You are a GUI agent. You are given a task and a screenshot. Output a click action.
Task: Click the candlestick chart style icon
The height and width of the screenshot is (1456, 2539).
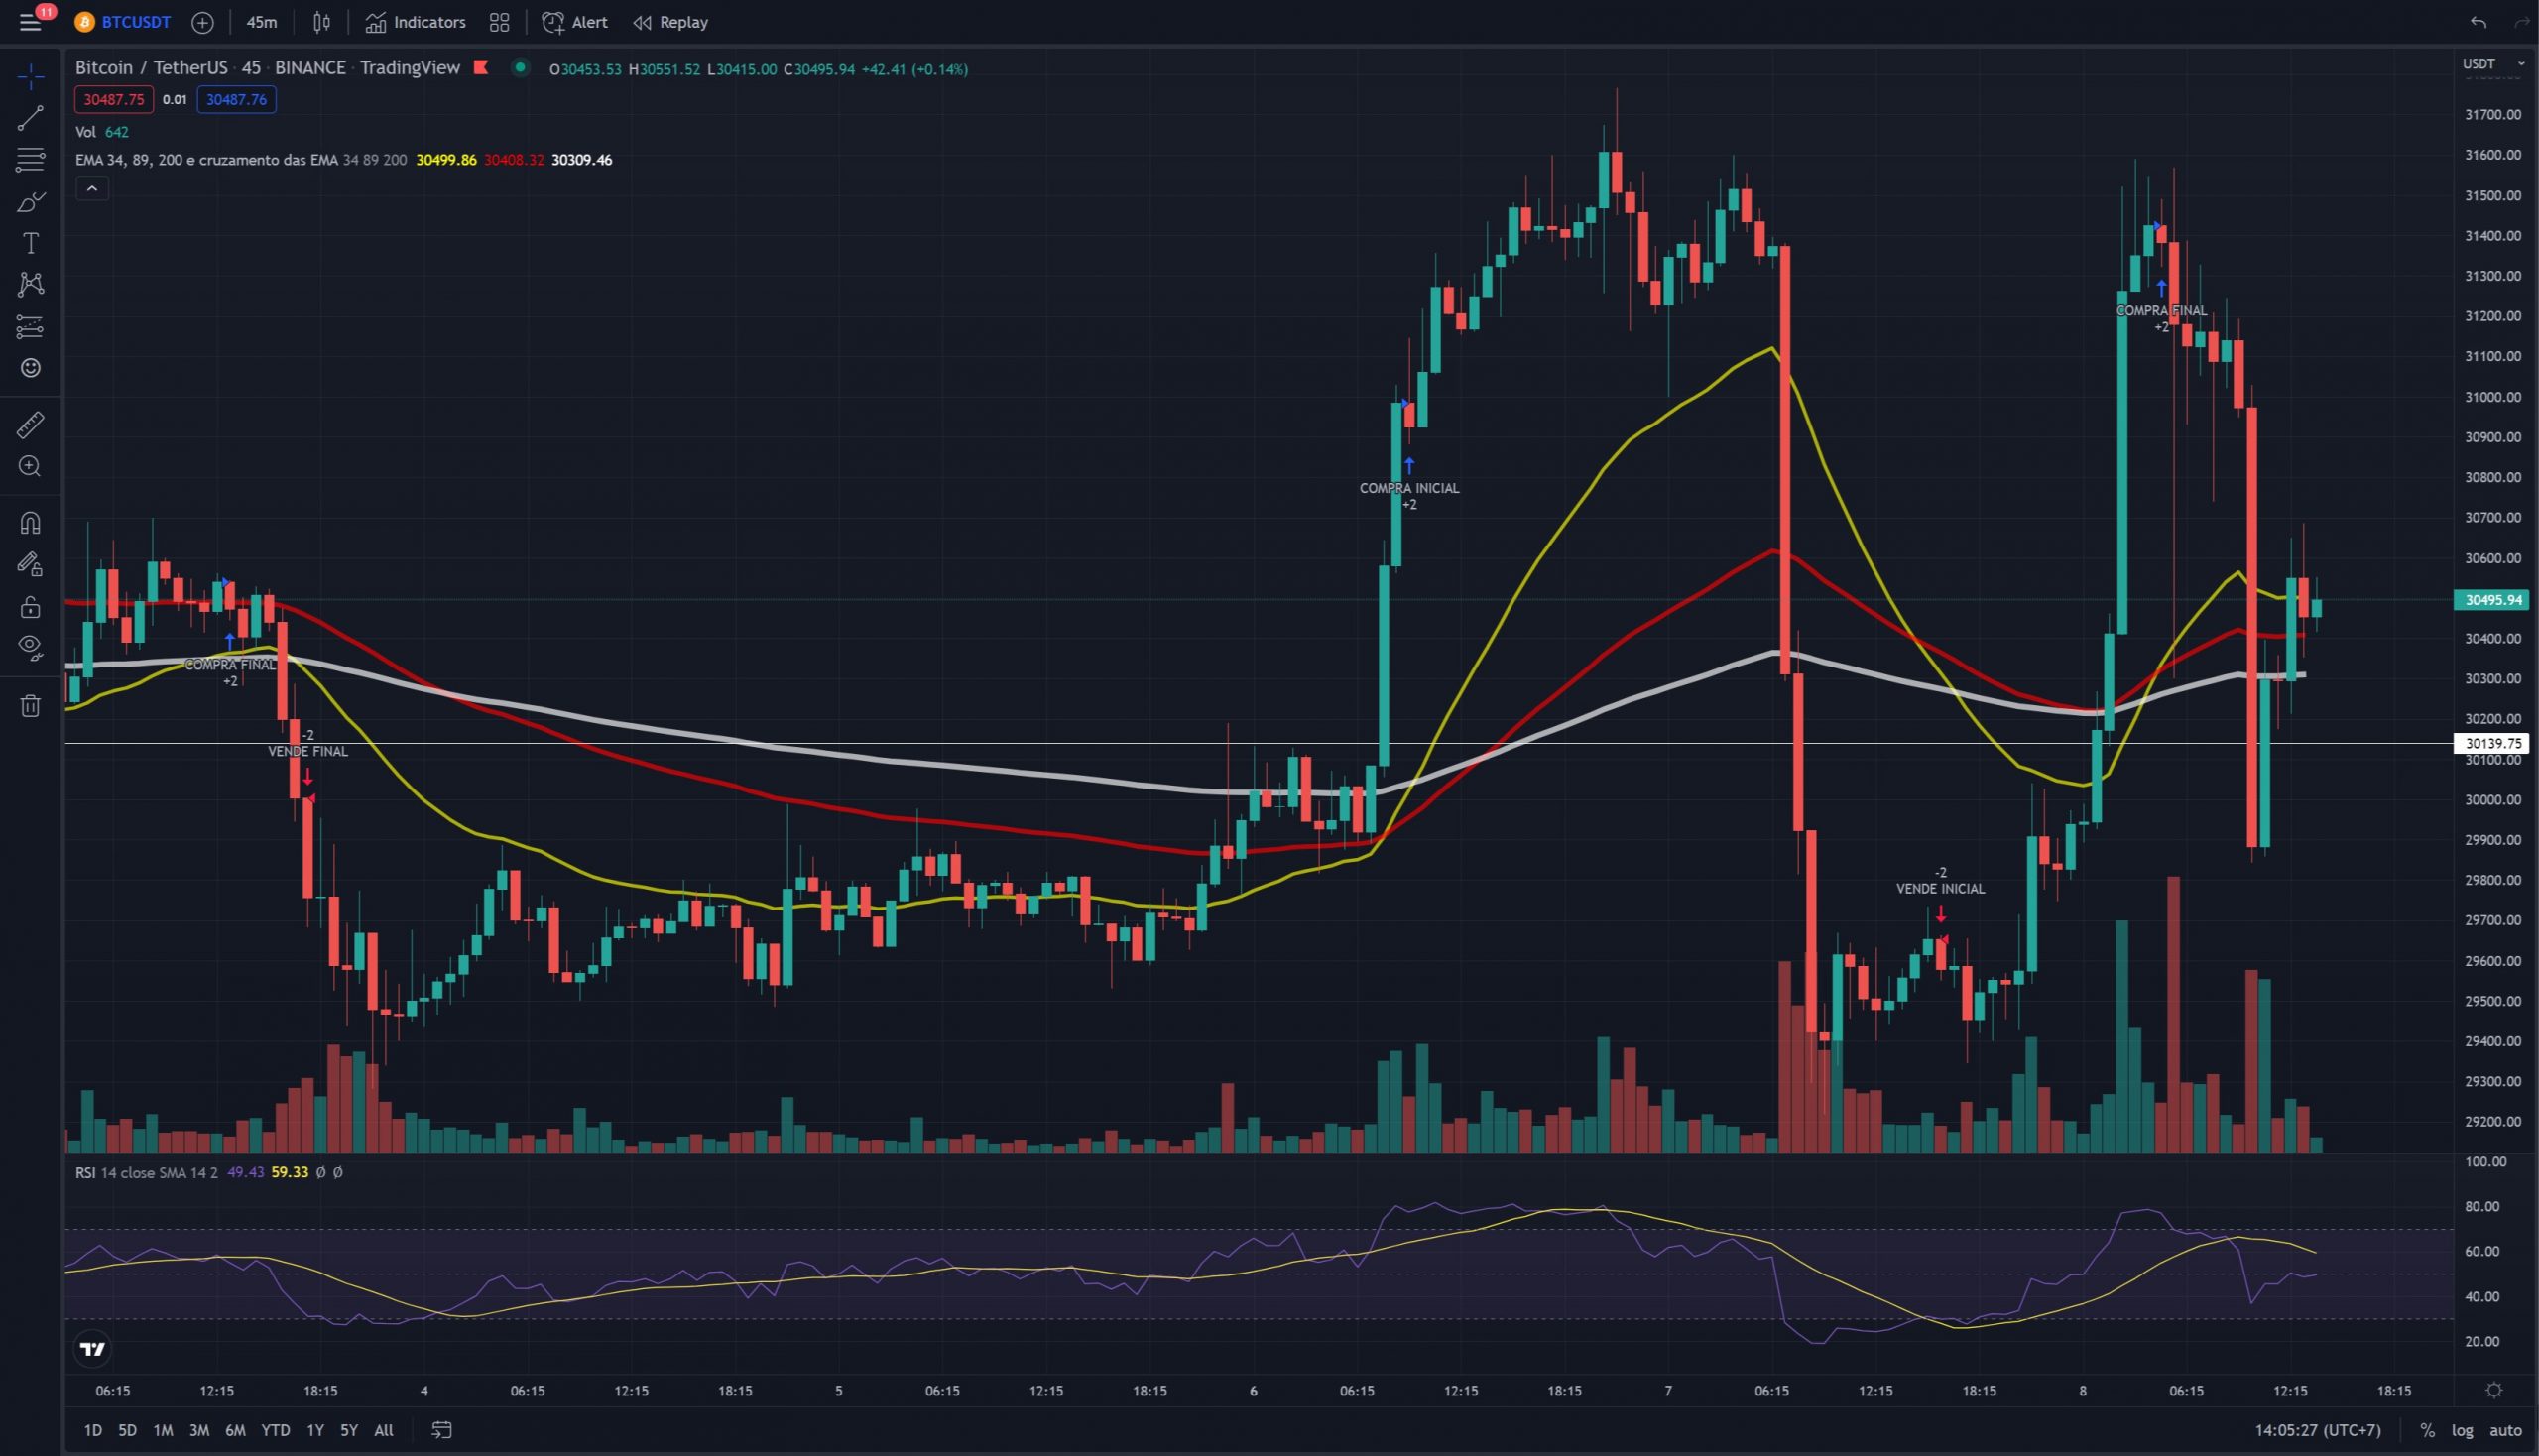click(x=321, y=22)
